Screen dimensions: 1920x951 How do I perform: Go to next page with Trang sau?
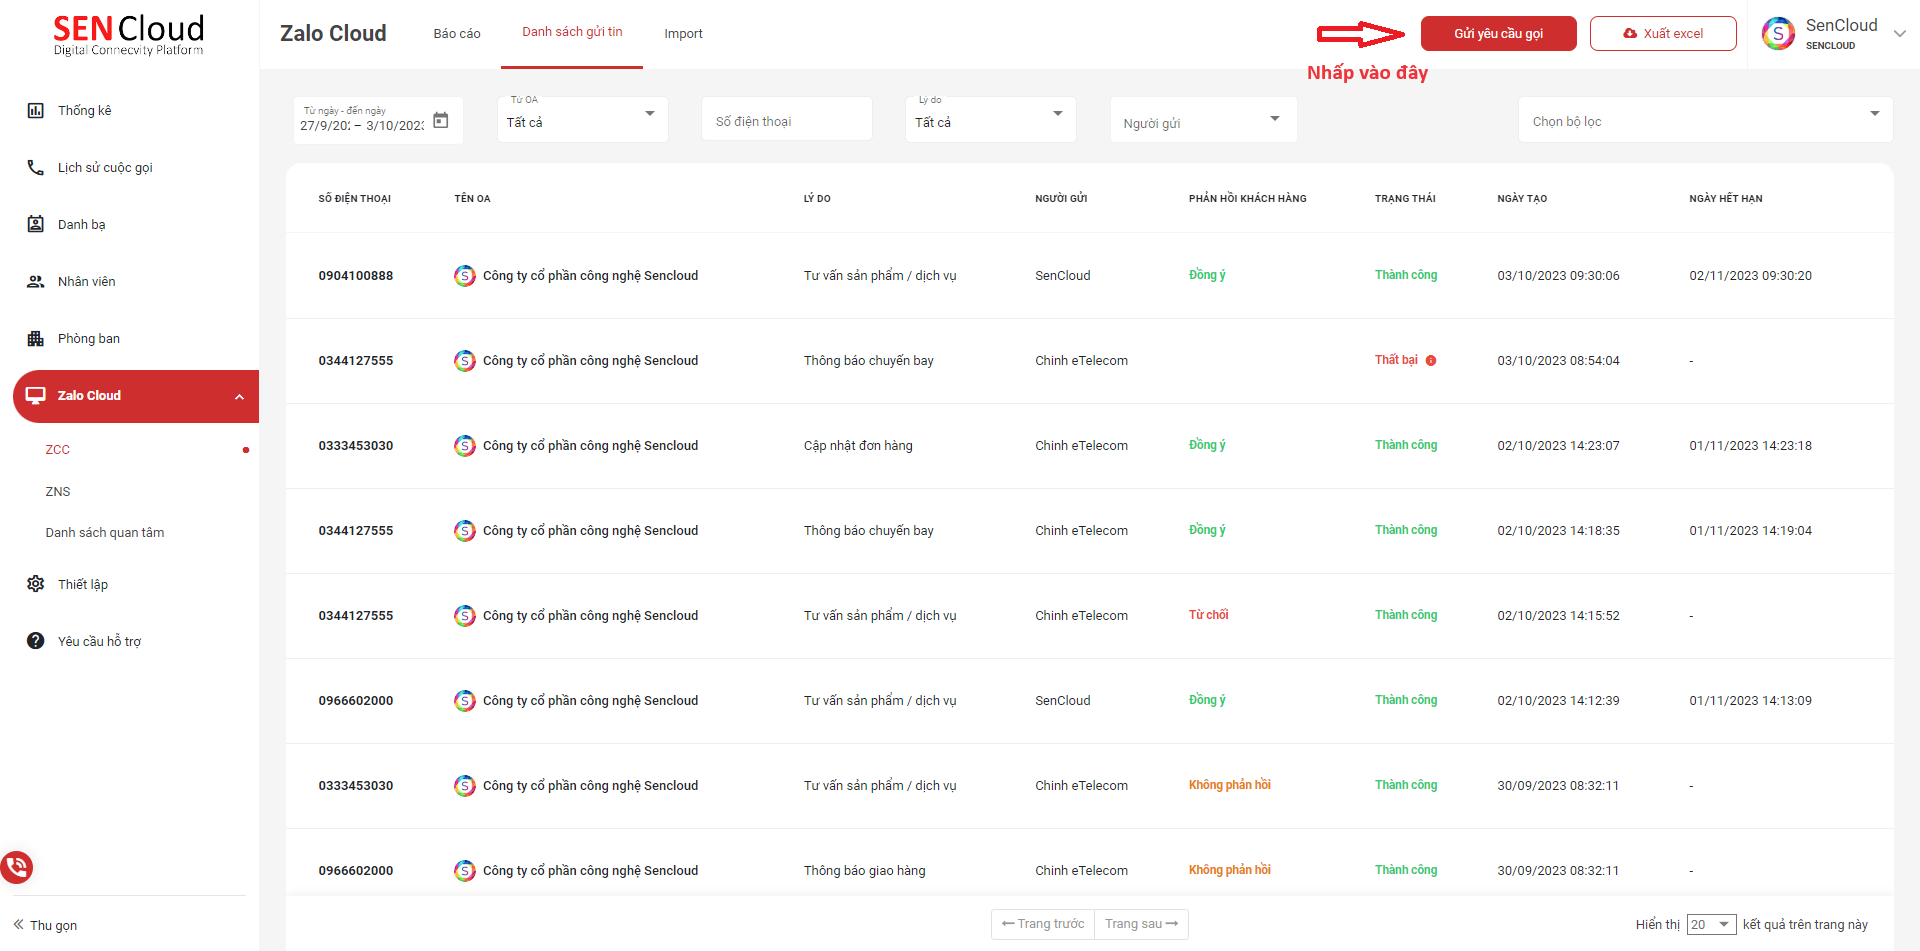tap(1141, 924)
